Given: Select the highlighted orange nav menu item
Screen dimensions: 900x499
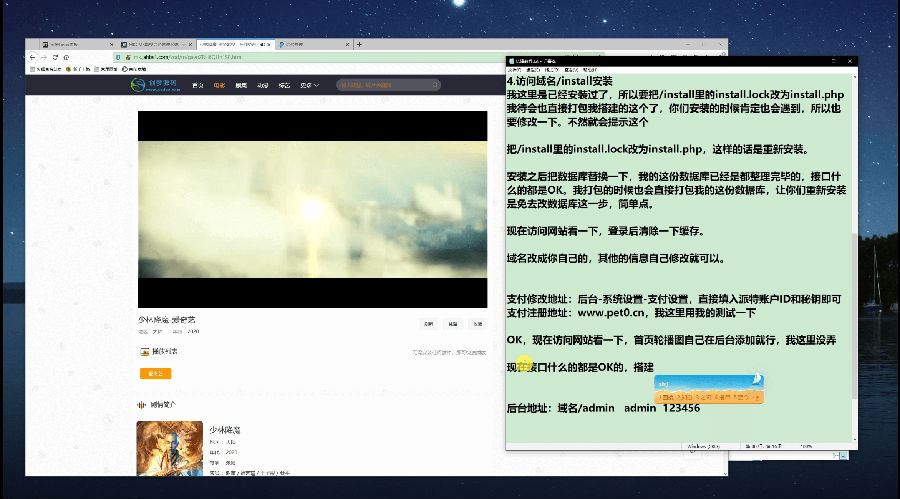Looking at the screenshot, I should (218, 86).
